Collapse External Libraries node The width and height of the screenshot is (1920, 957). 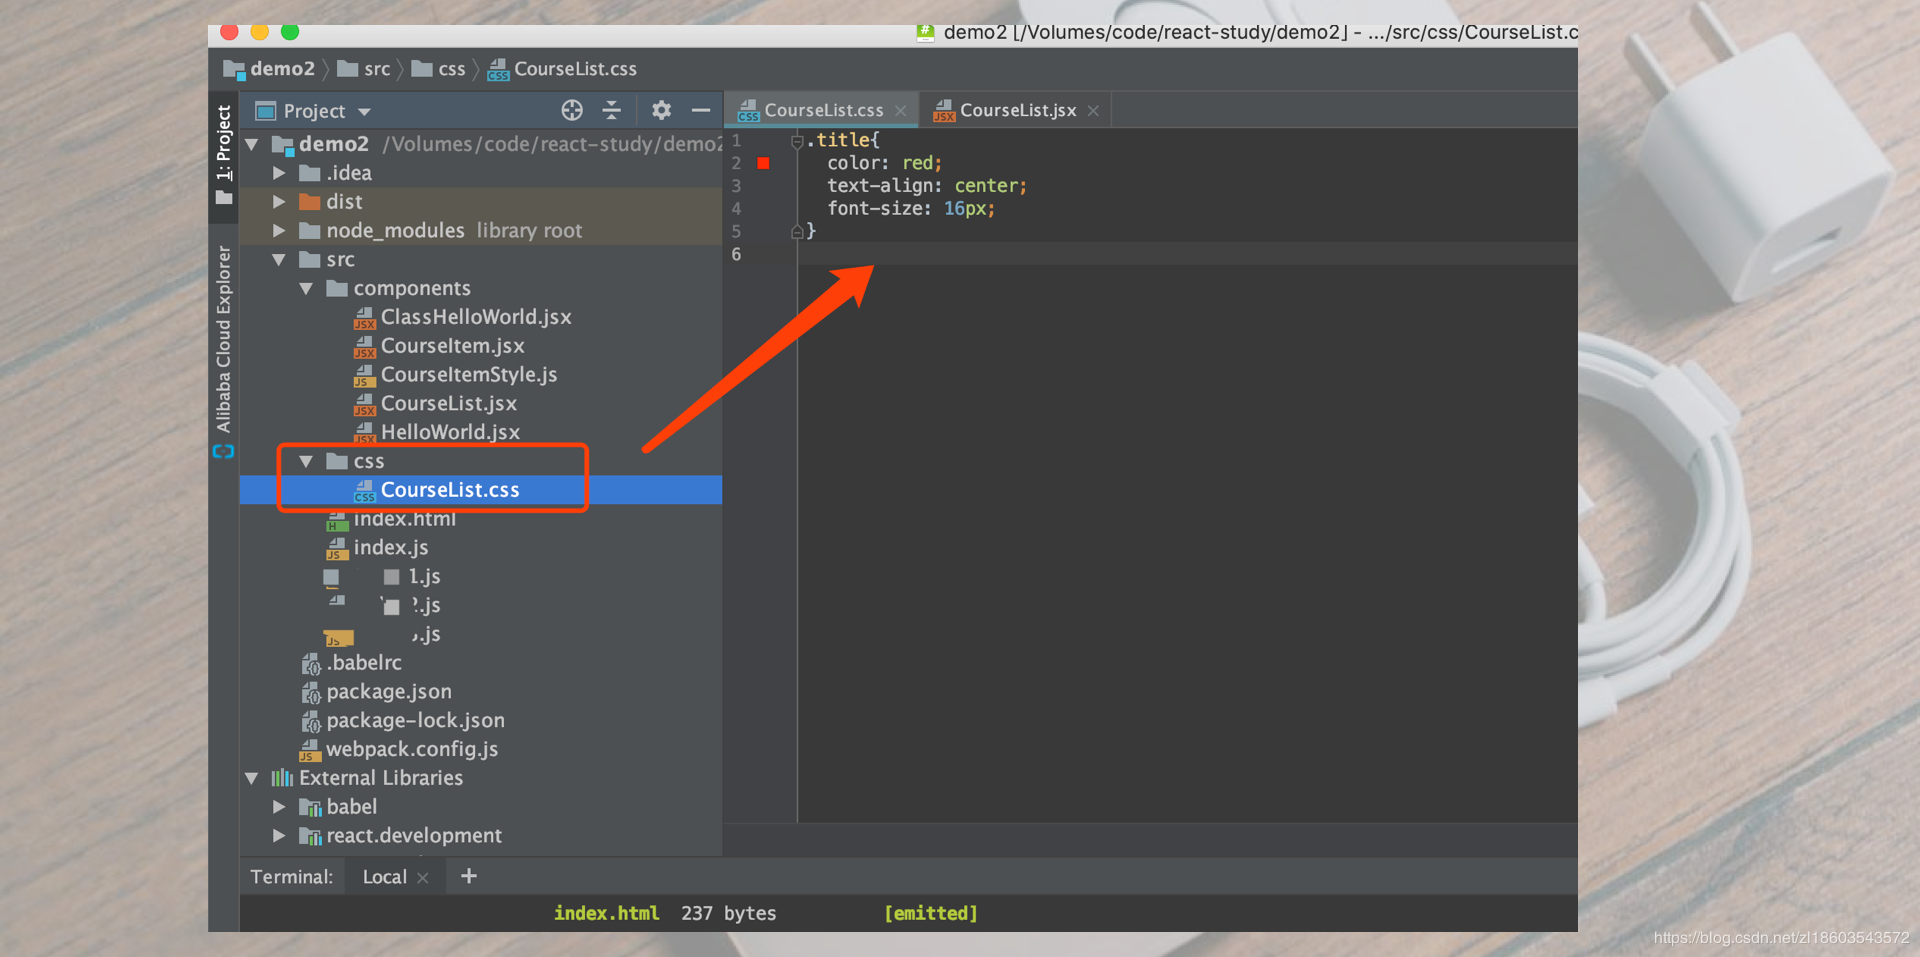[252, 778]
